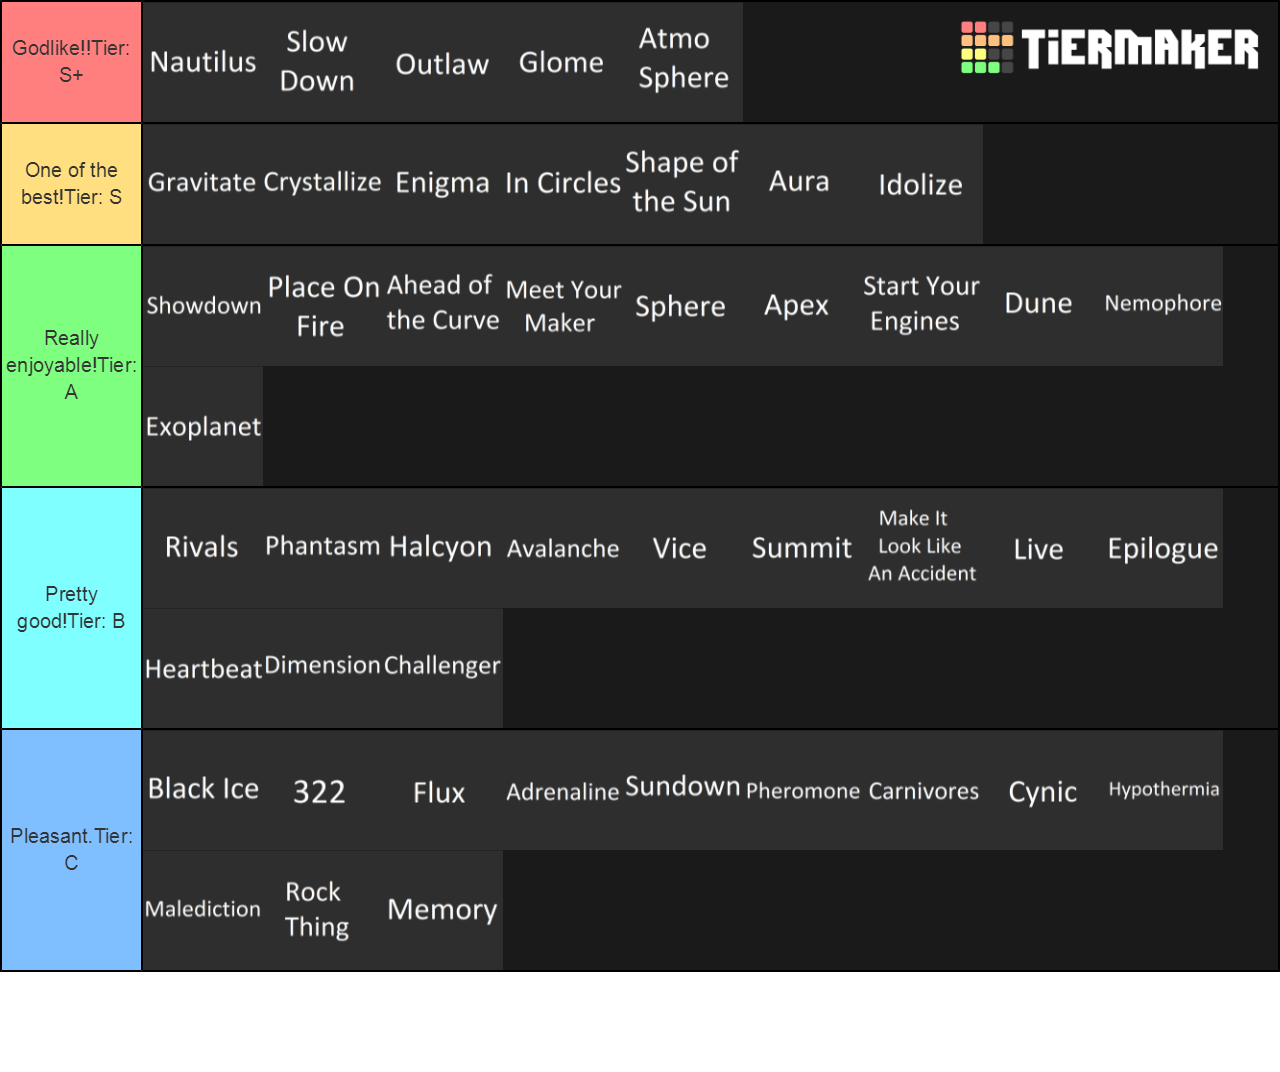Image resolution: width=1280 pixels, height=1072 pixels.
Task: Click the Rock Thing item
Action: [317, 909]
